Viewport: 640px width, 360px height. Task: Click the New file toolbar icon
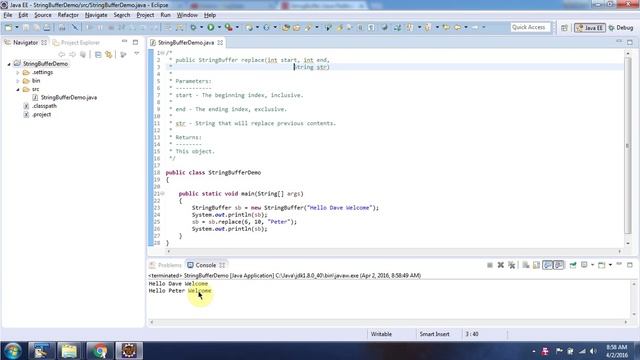8,27
